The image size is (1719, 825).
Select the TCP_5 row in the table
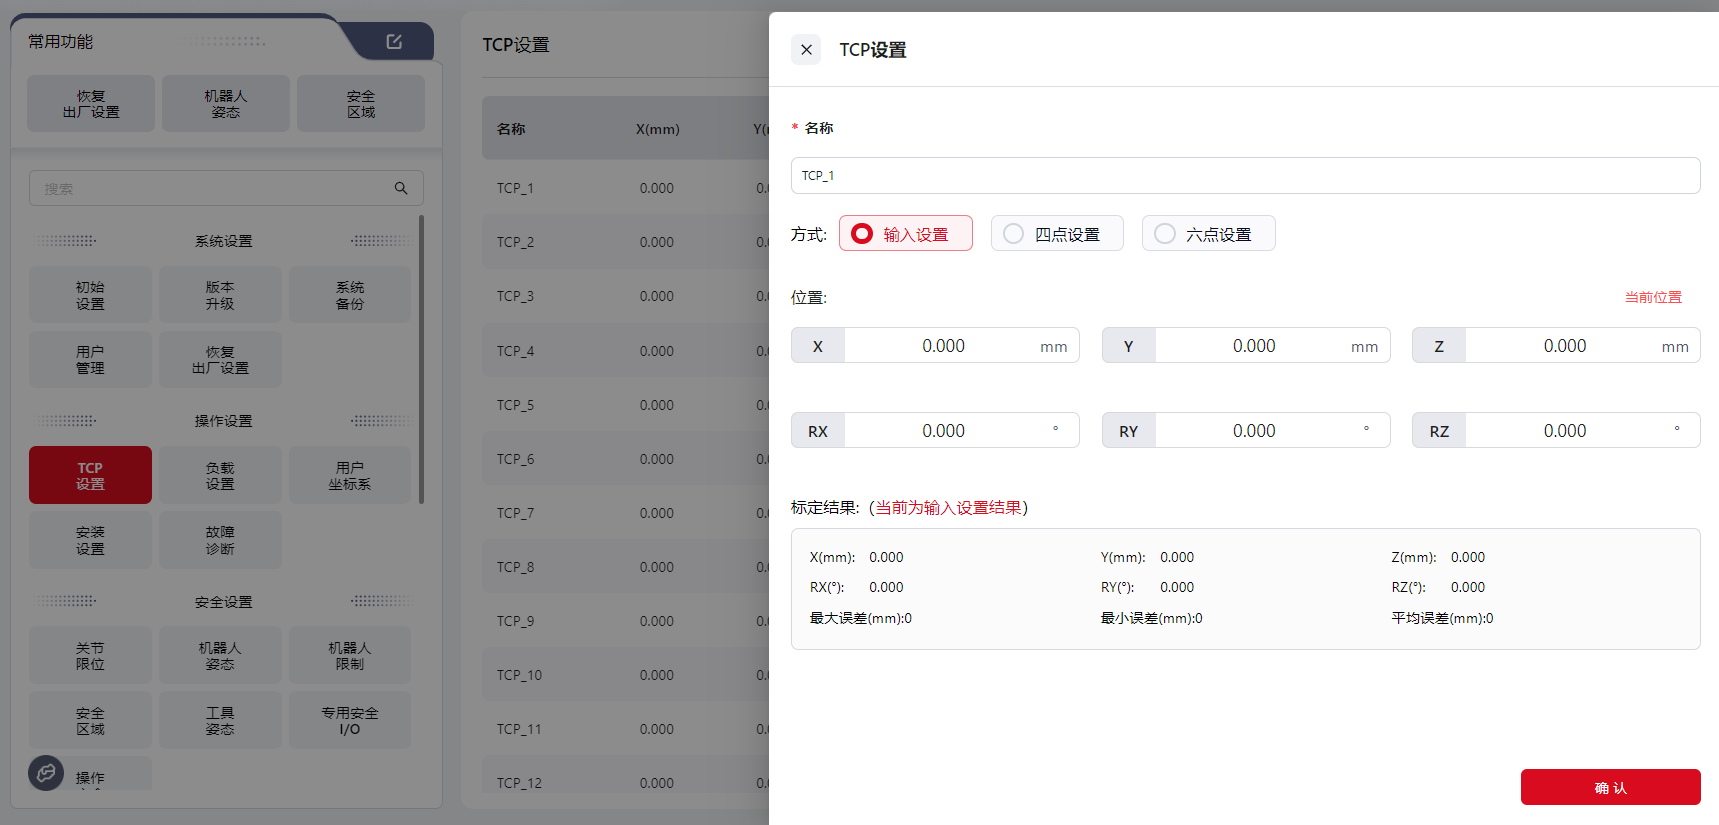tap(620, 405)
